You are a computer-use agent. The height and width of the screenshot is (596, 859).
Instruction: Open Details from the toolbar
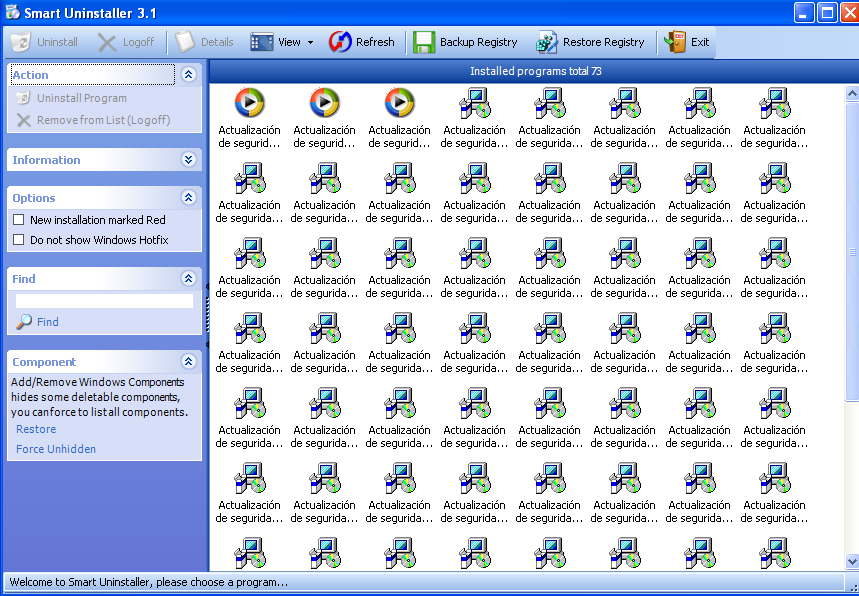(x=205, y=42)
